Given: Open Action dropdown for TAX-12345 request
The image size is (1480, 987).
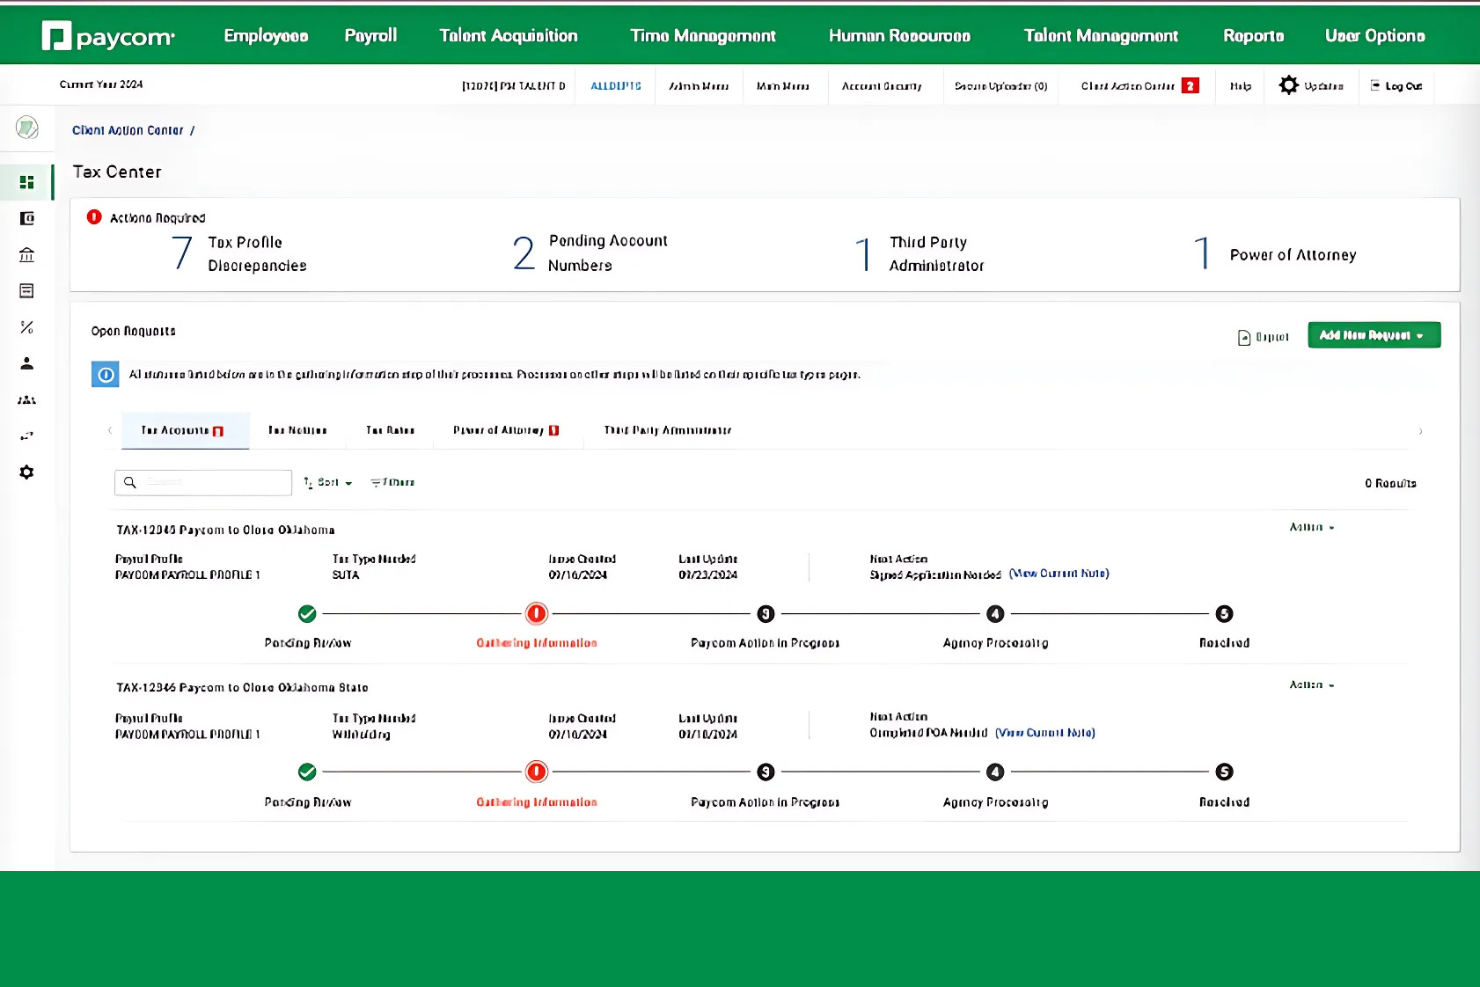Looking at the screenshot, I should 1311,527.
